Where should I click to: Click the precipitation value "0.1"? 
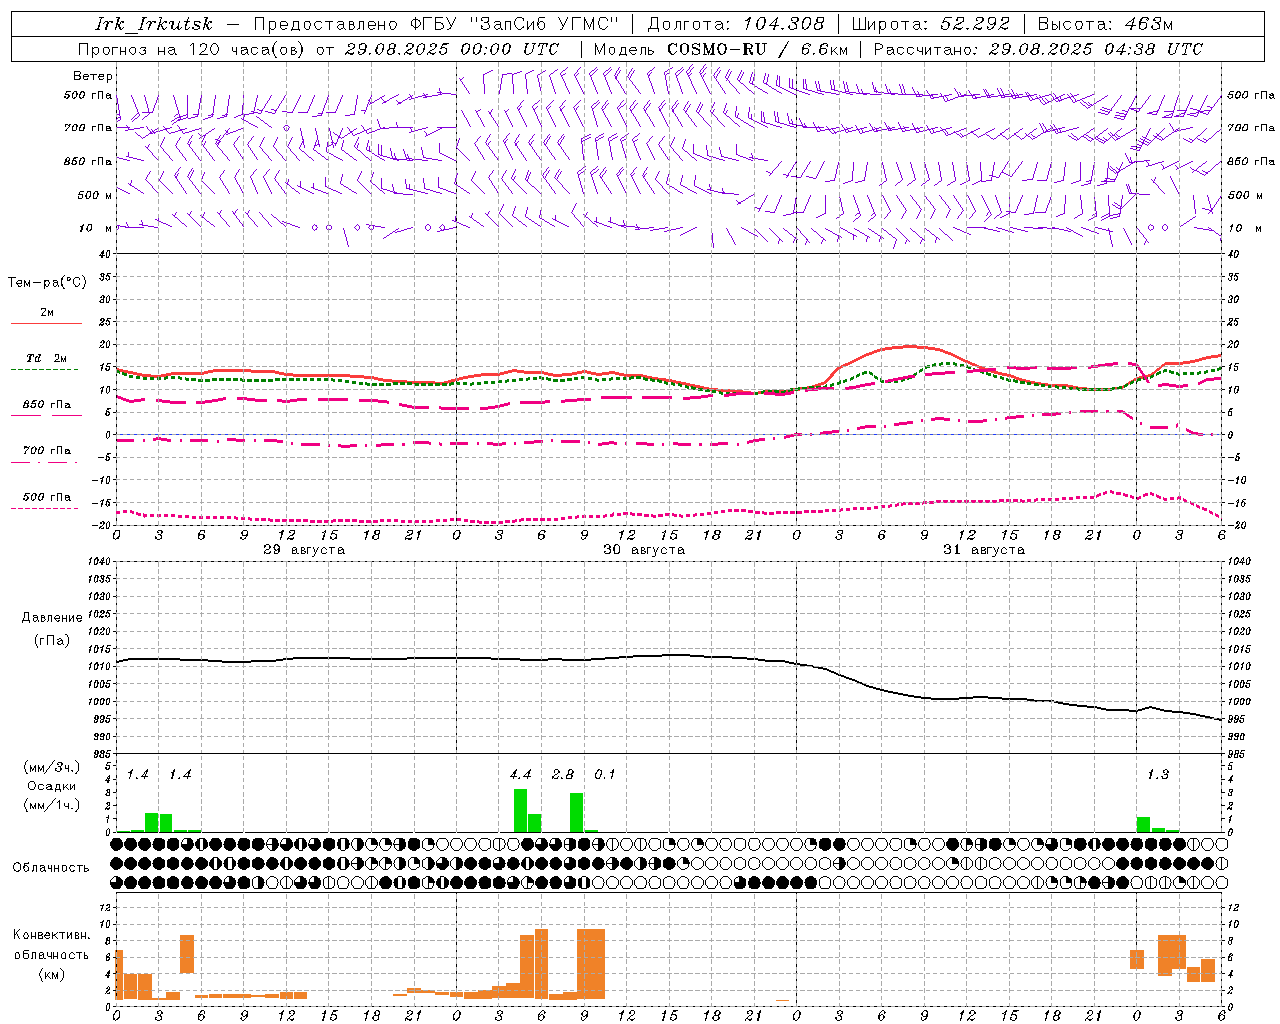pyautogui.click(x=605, y=775)
